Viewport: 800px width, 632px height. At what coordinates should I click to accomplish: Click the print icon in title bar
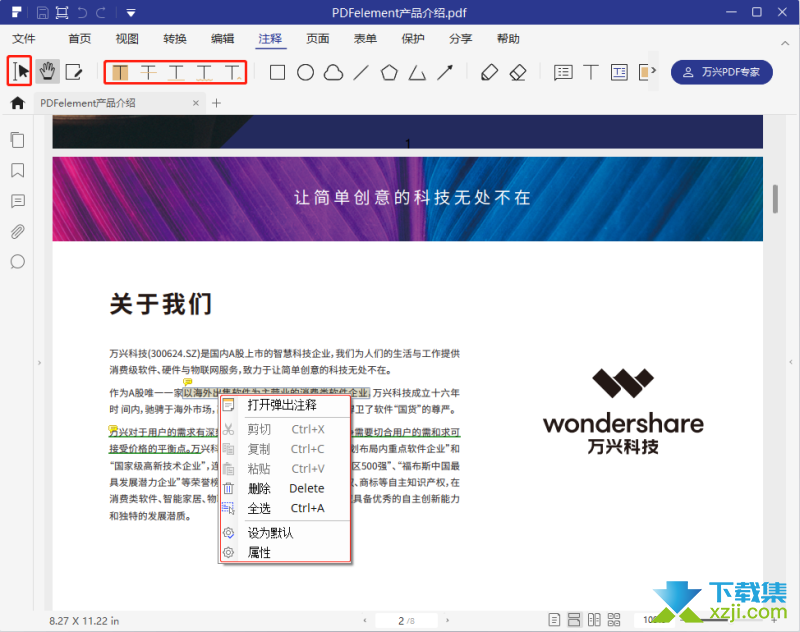tap(62, 13)
